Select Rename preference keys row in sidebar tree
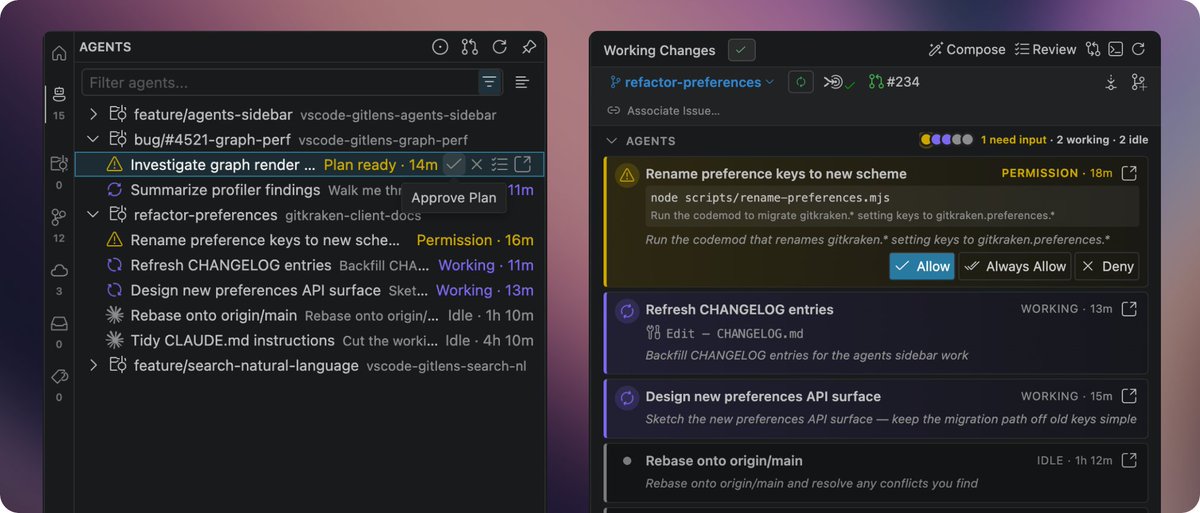Screen dimensions: 1200x513 311,240
